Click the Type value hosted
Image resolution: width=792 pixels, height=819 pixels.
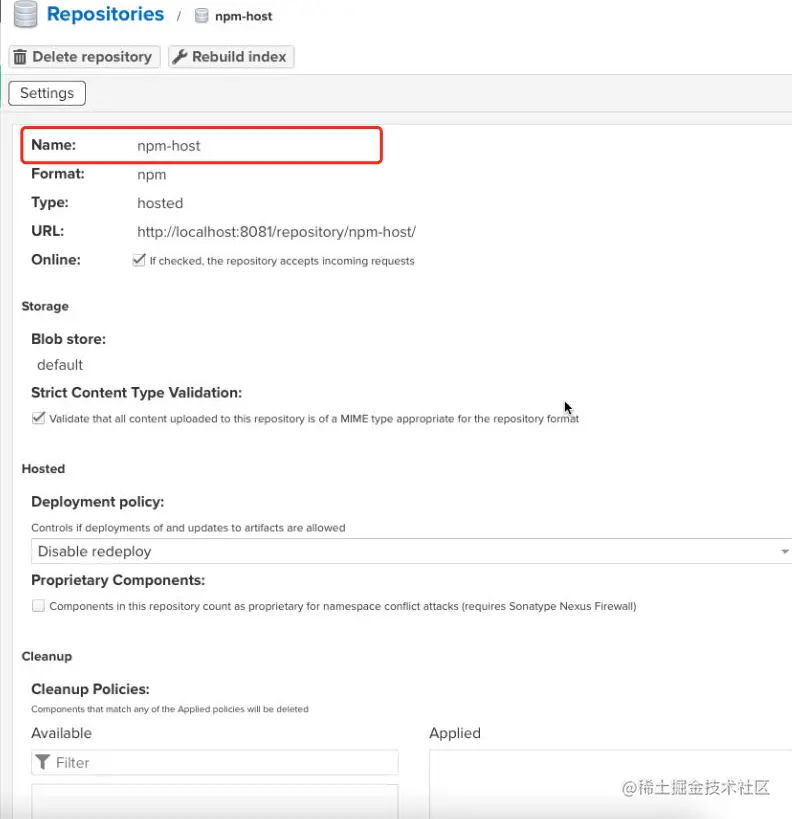[x=160, y=203]
